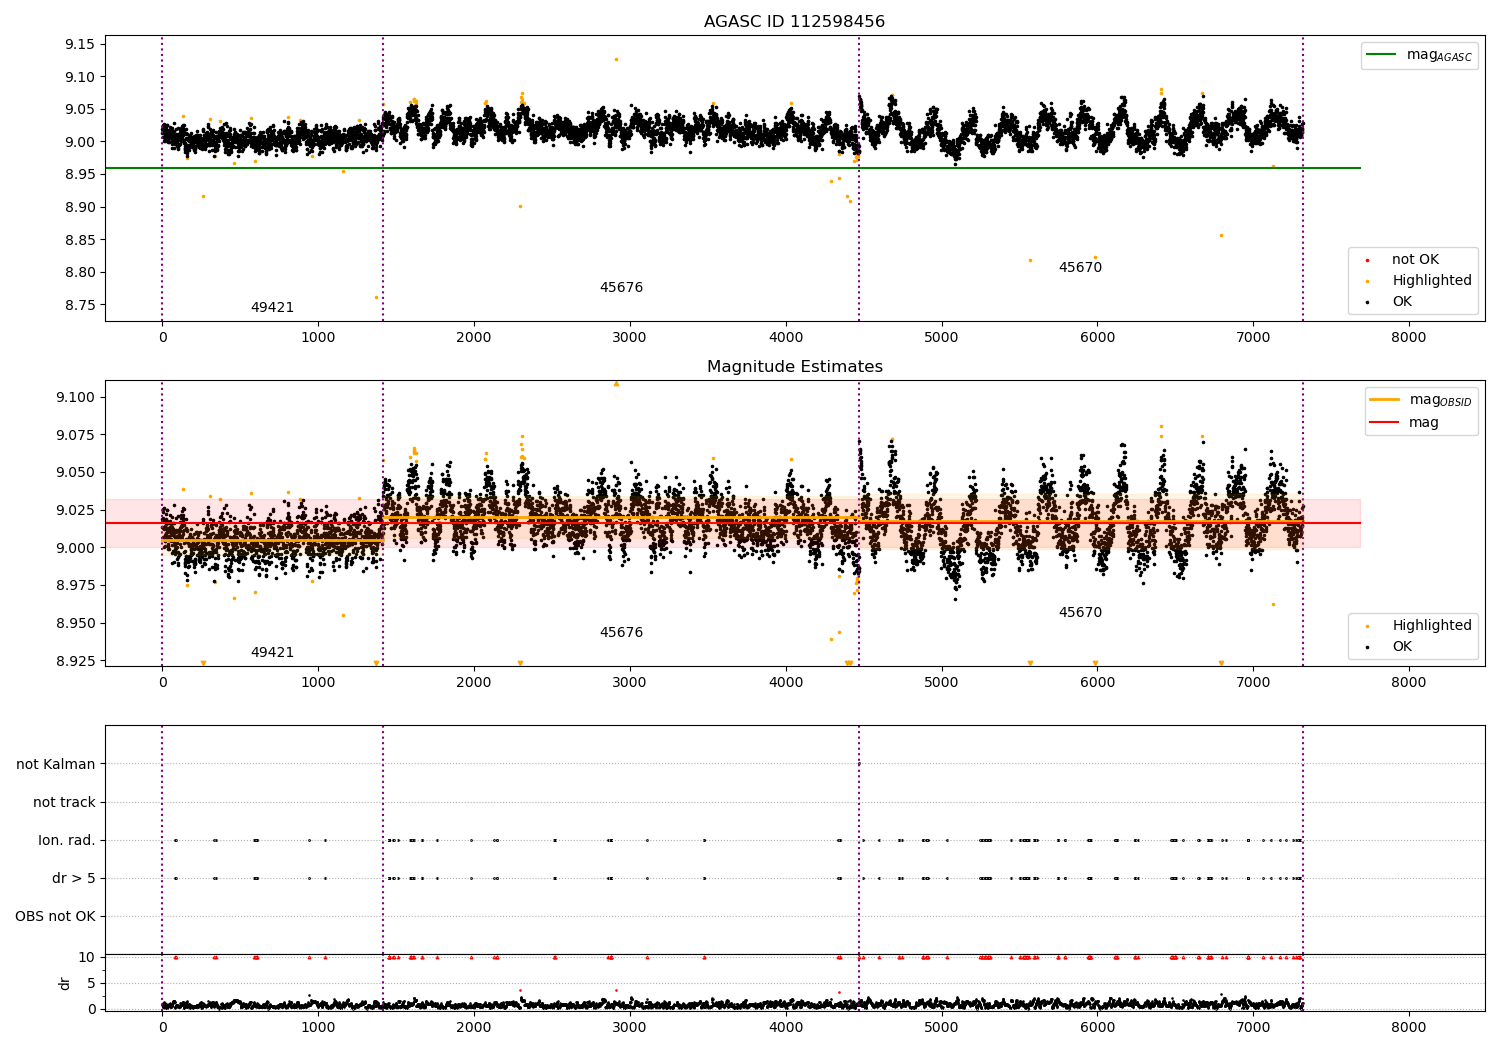Click the 8.925 y-axis tick of middle plot
Screen dimensions: 1500x1050
(x=76, y=661)
